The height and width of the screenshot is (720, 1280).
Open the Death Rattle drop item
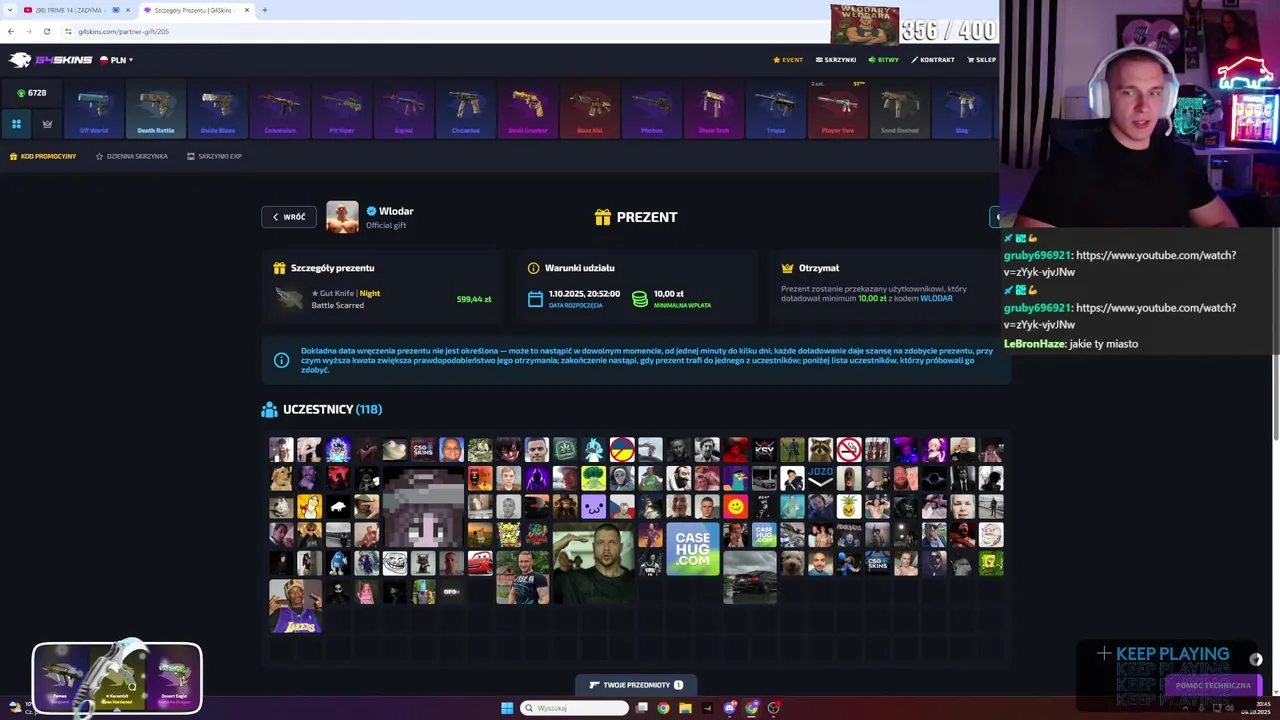click(x=156, y=110)
